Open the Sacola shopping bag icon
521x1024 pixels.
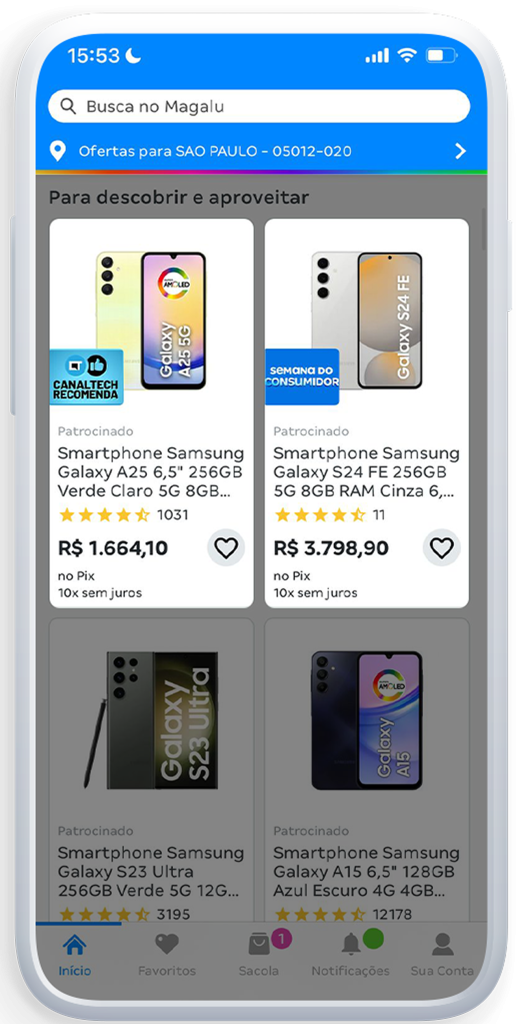(x=259, y=944)
